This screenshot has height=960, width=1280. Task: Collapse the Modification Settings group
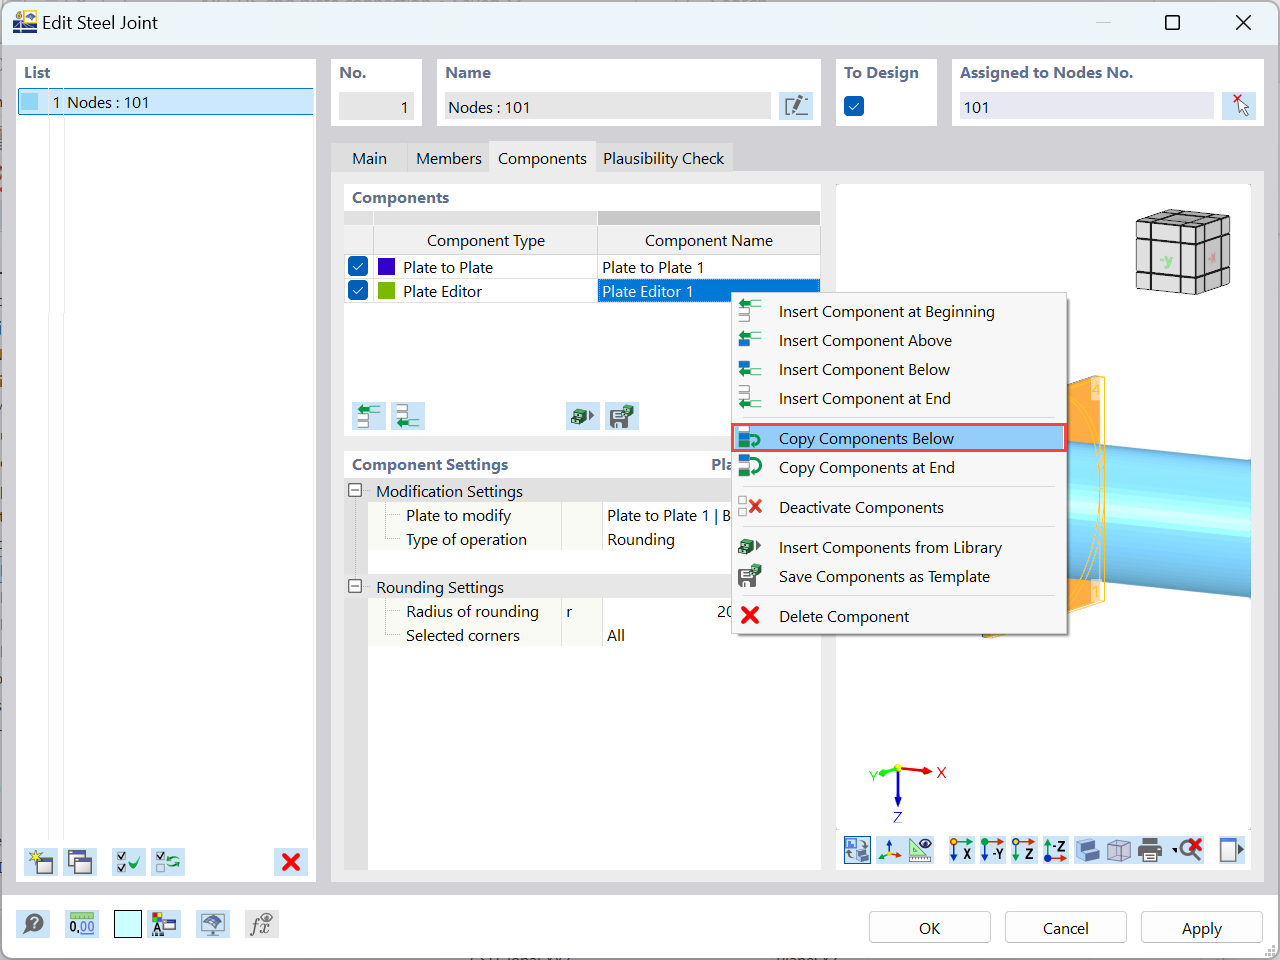coord(355,491)
